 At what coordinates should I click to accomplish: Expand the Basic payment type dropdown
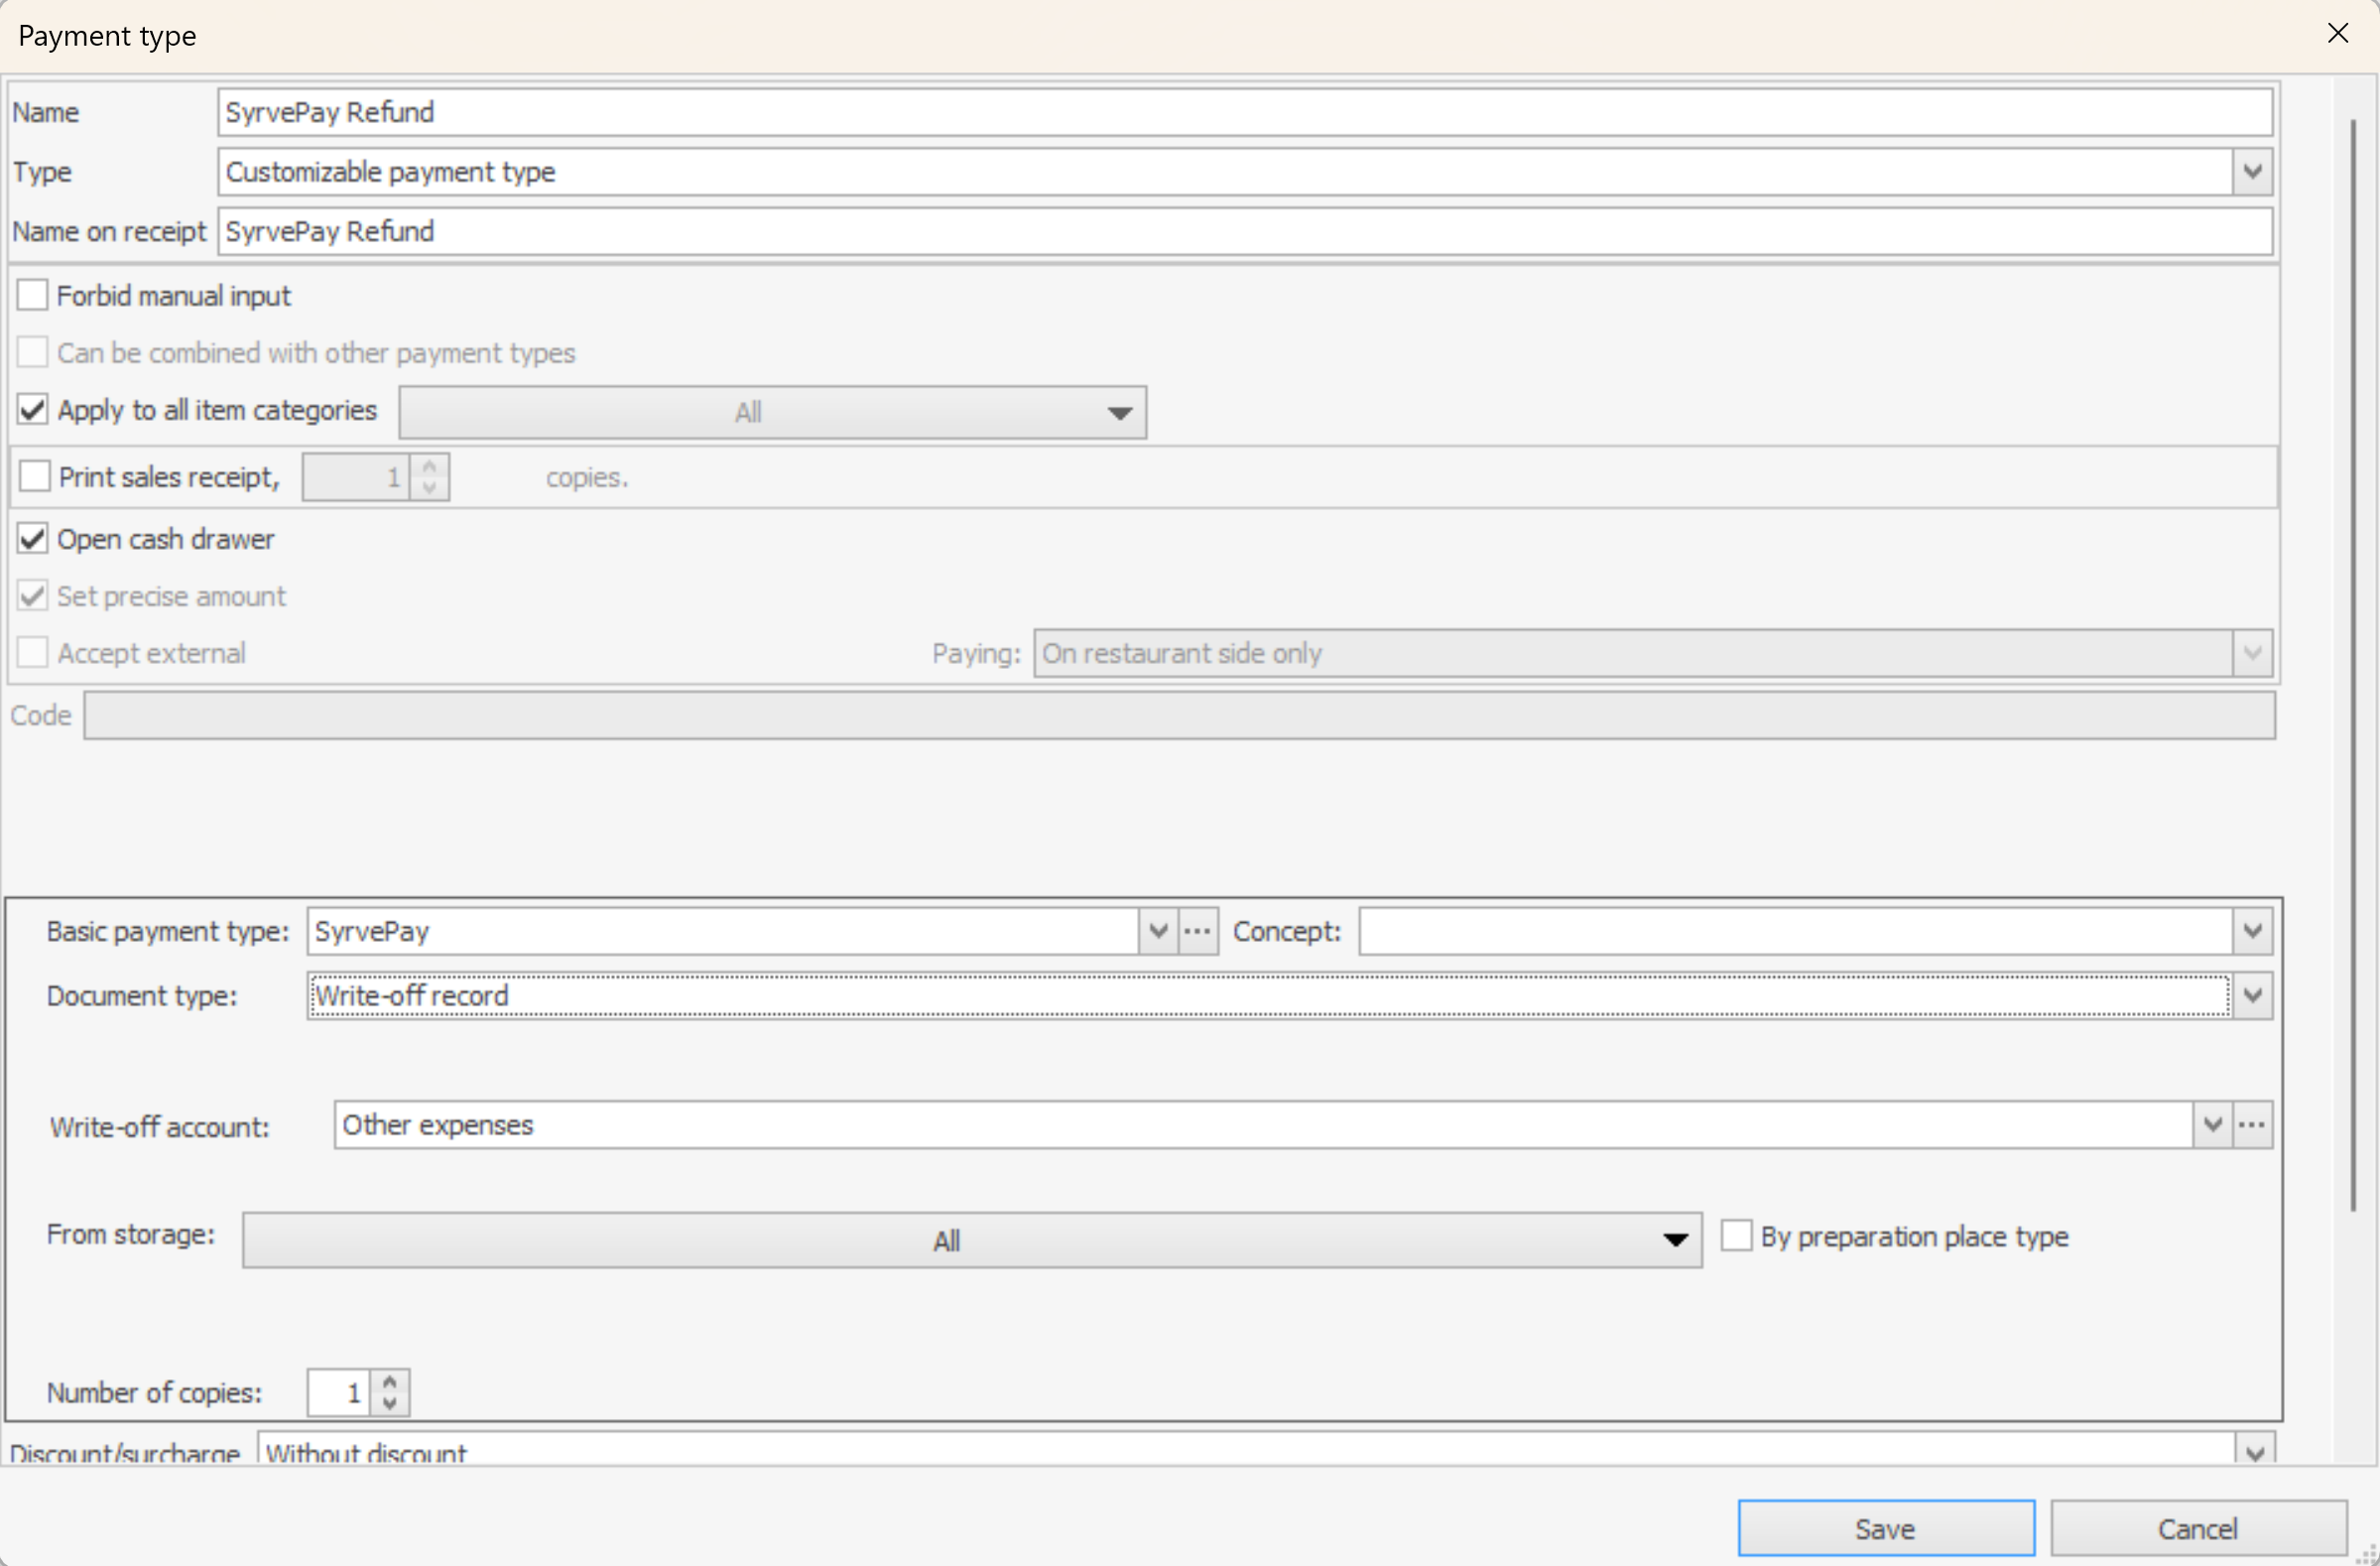(1158, 931)
